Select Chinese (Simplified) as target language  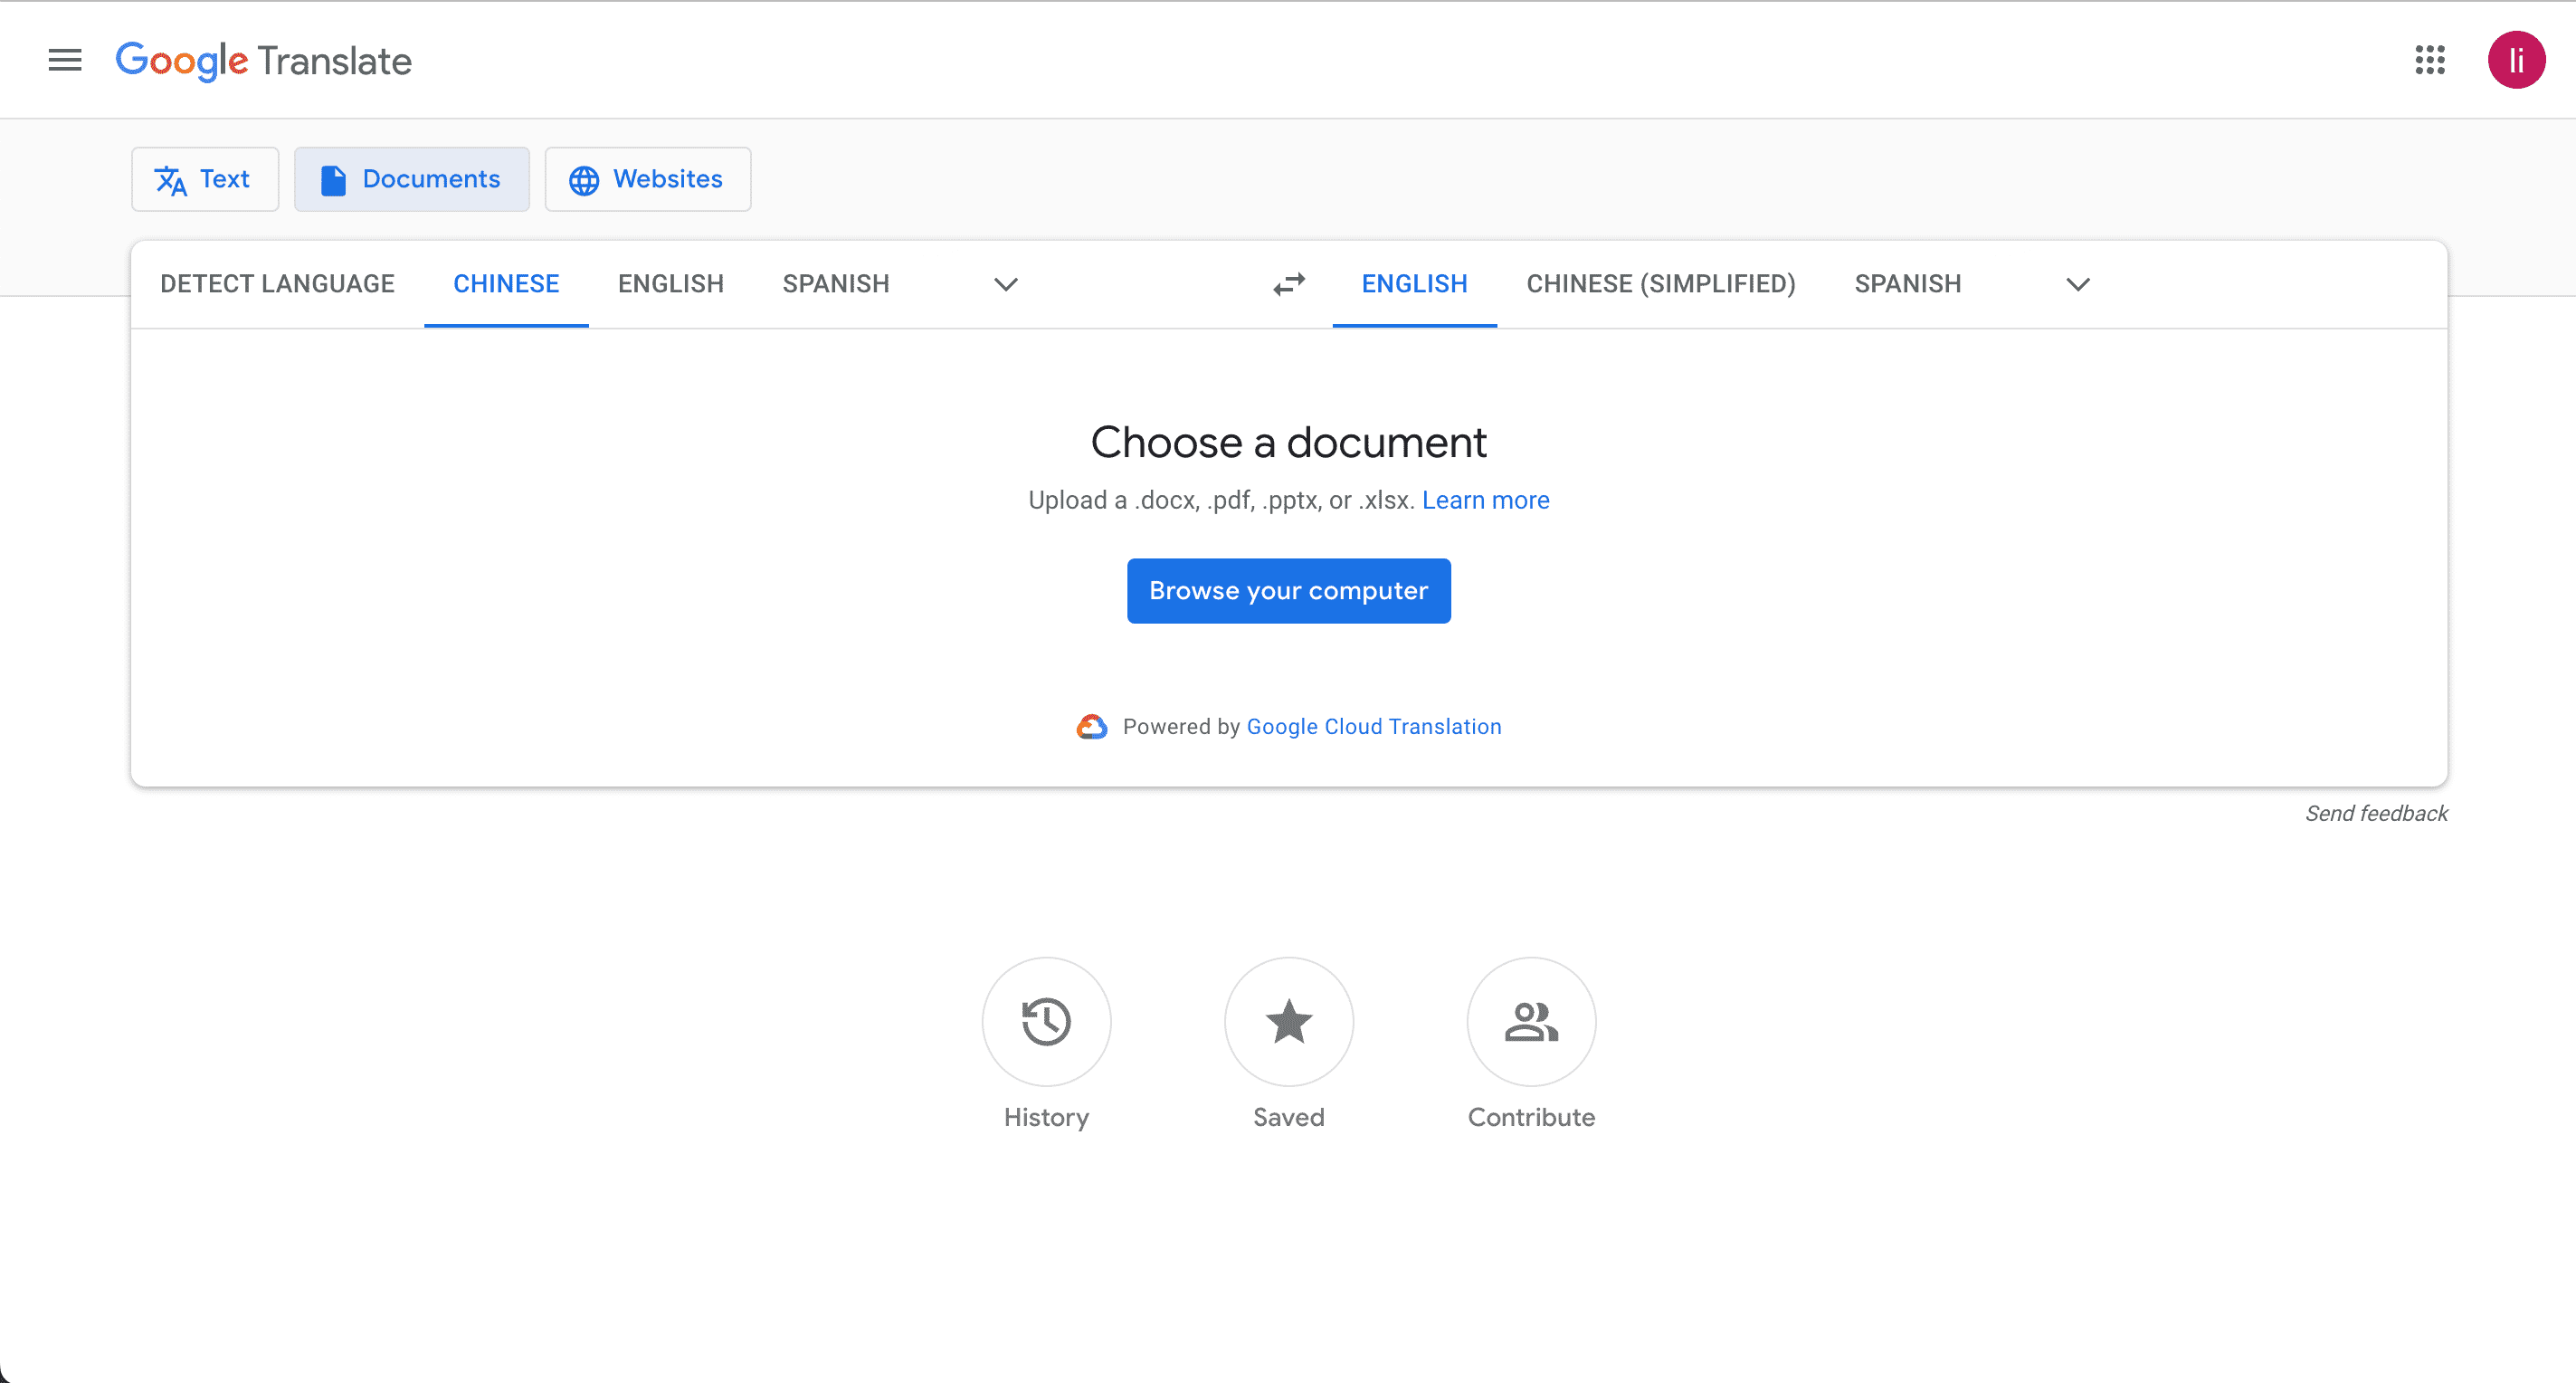(1661, 284)
